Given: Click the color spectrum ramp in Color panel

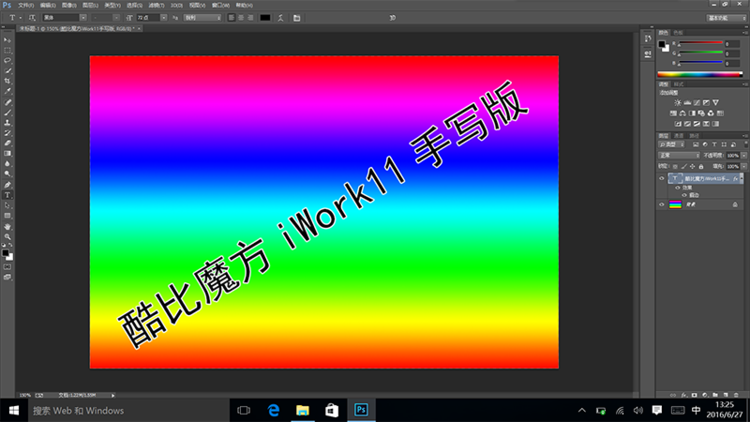Looking at the screenshot, I should pyautogui.click(x=699, y=73).
